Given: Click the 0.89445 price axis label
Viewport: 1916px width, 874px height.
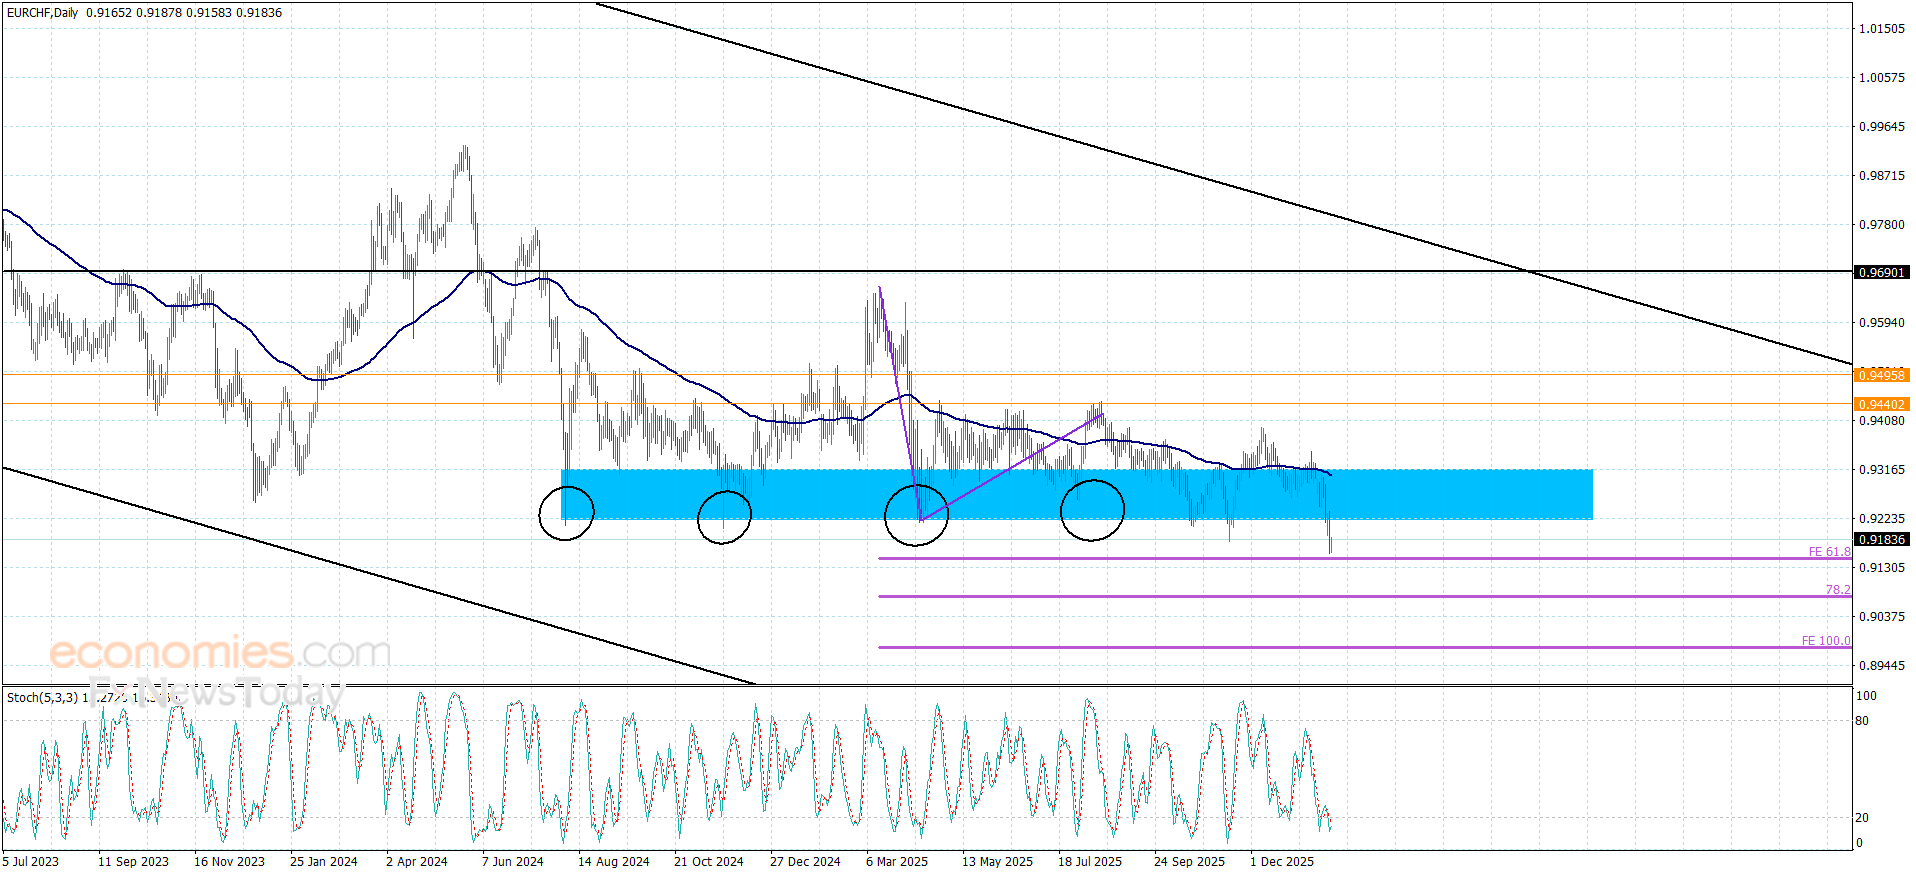Looking at the screenshot, I should [1882, 666].
